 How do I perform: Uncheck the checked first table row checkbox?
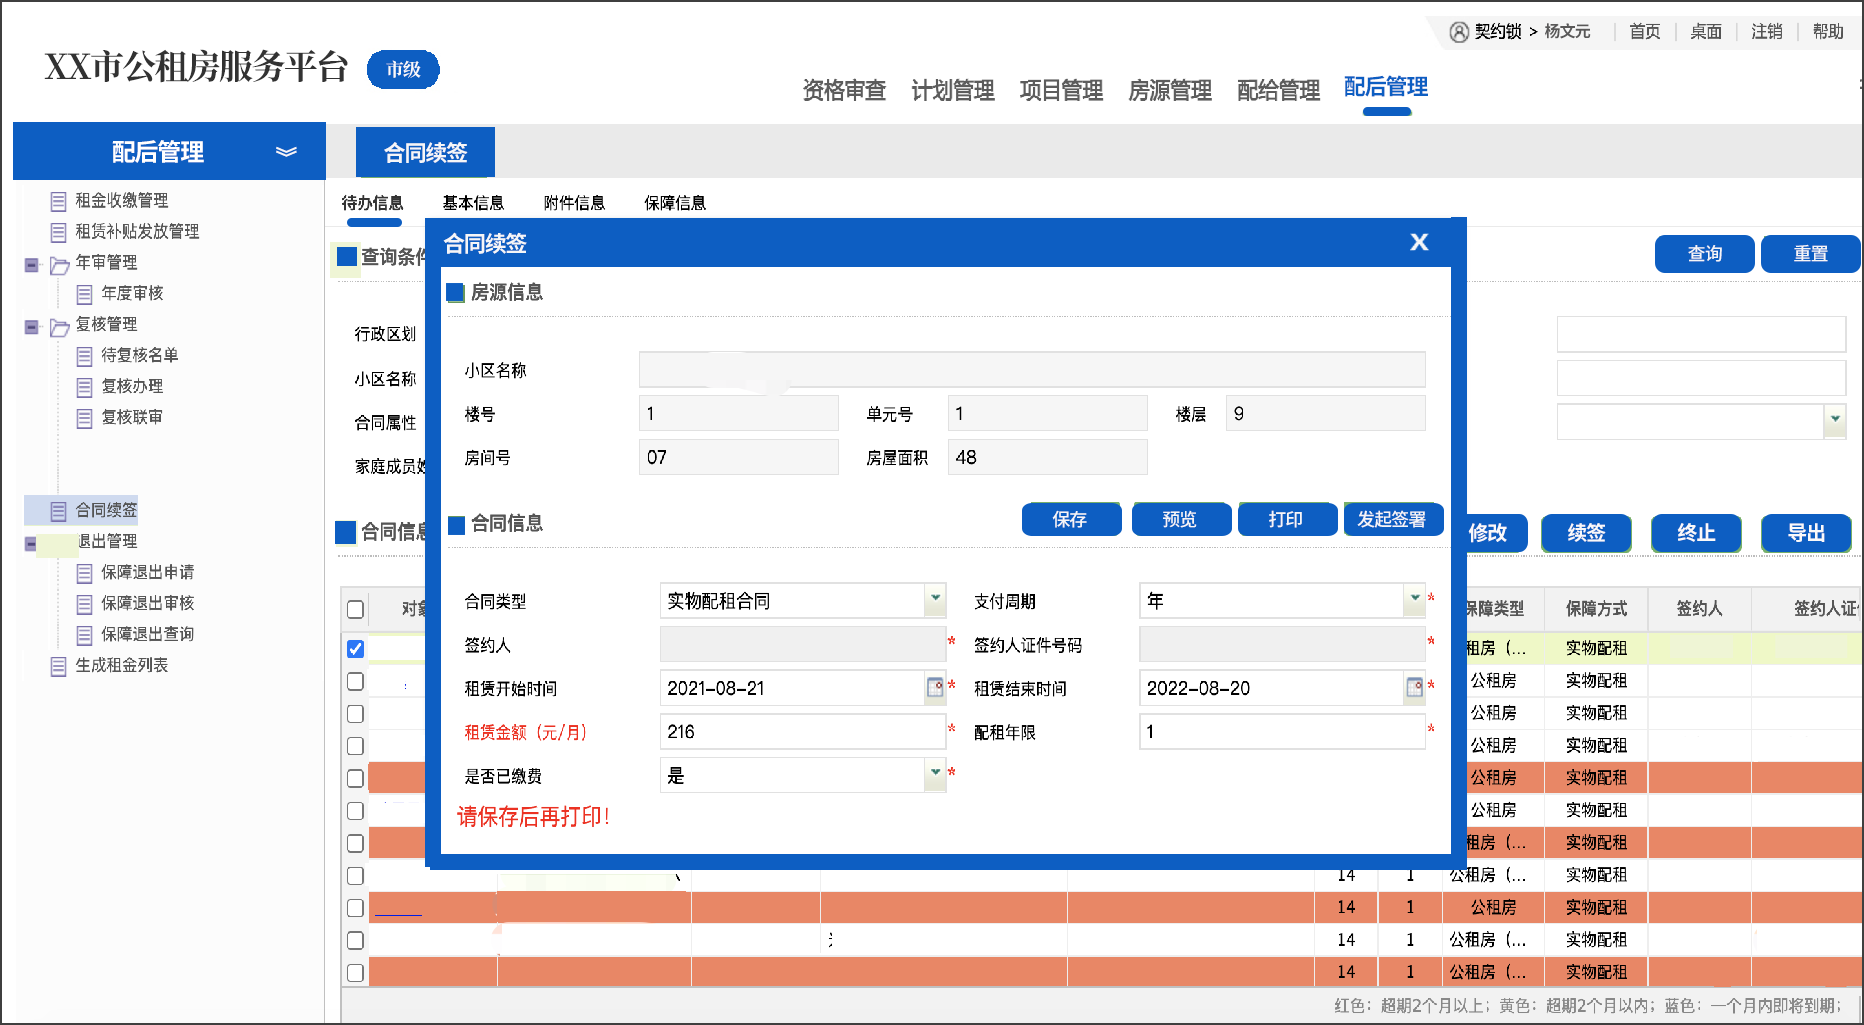[x=355, y=648]
